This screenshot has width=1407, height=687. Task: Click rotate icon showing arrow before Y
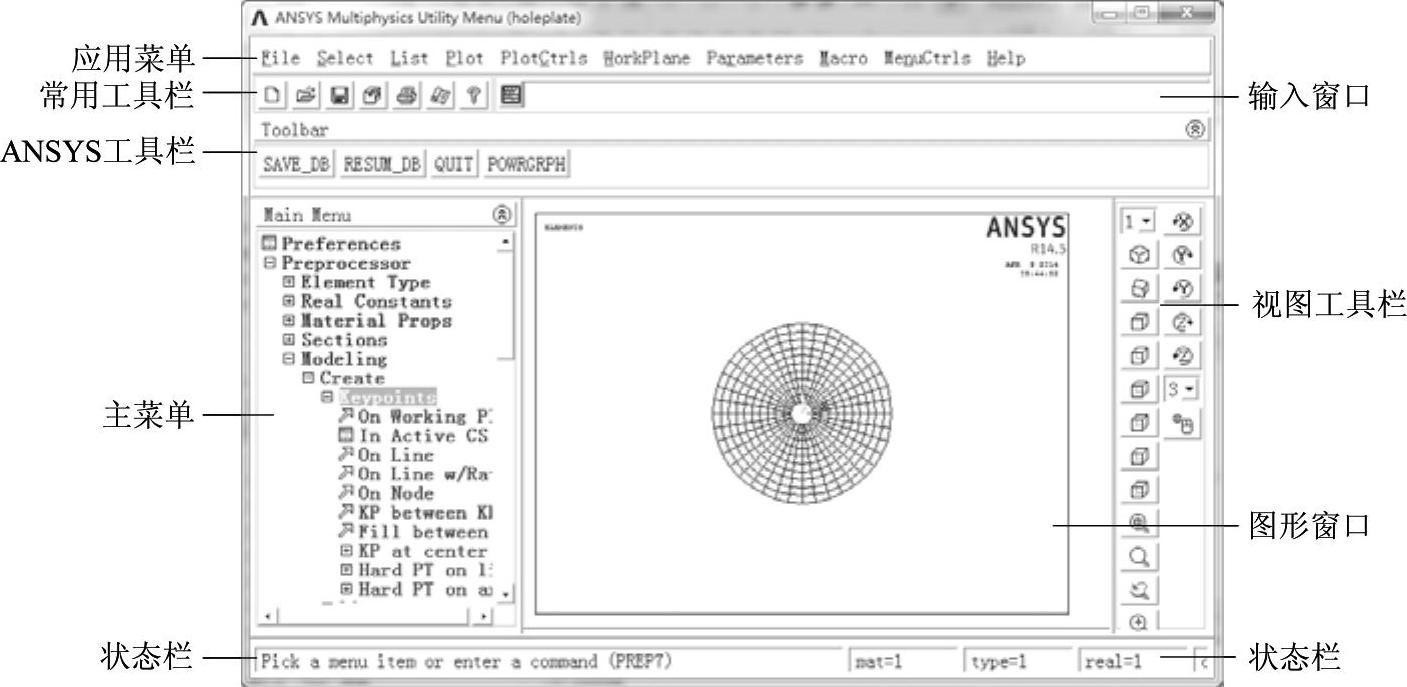tap(1183, 289)
